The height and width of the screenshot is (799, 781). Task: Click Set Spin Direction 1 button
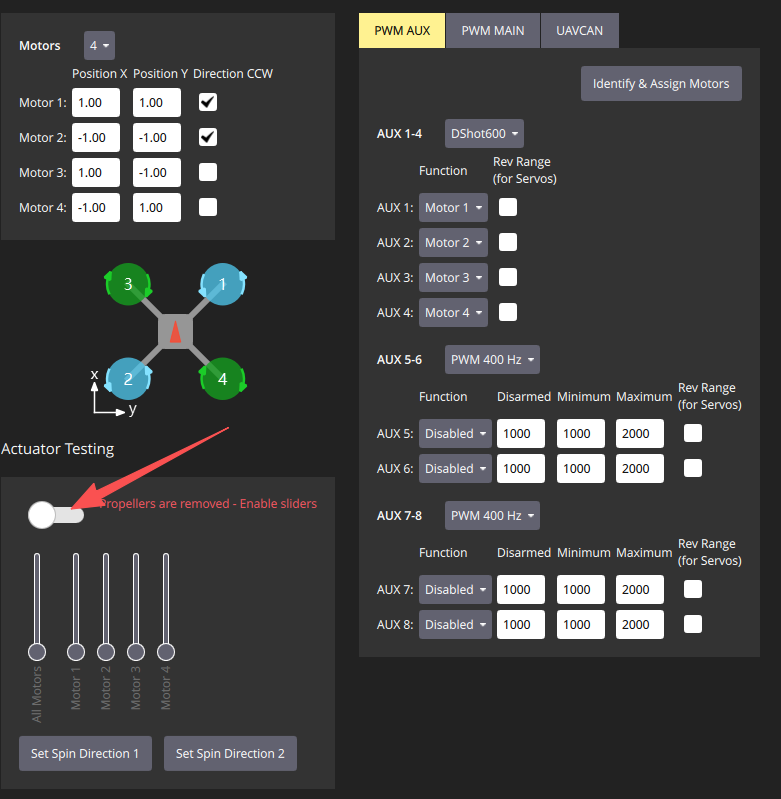tap(85, 753)
